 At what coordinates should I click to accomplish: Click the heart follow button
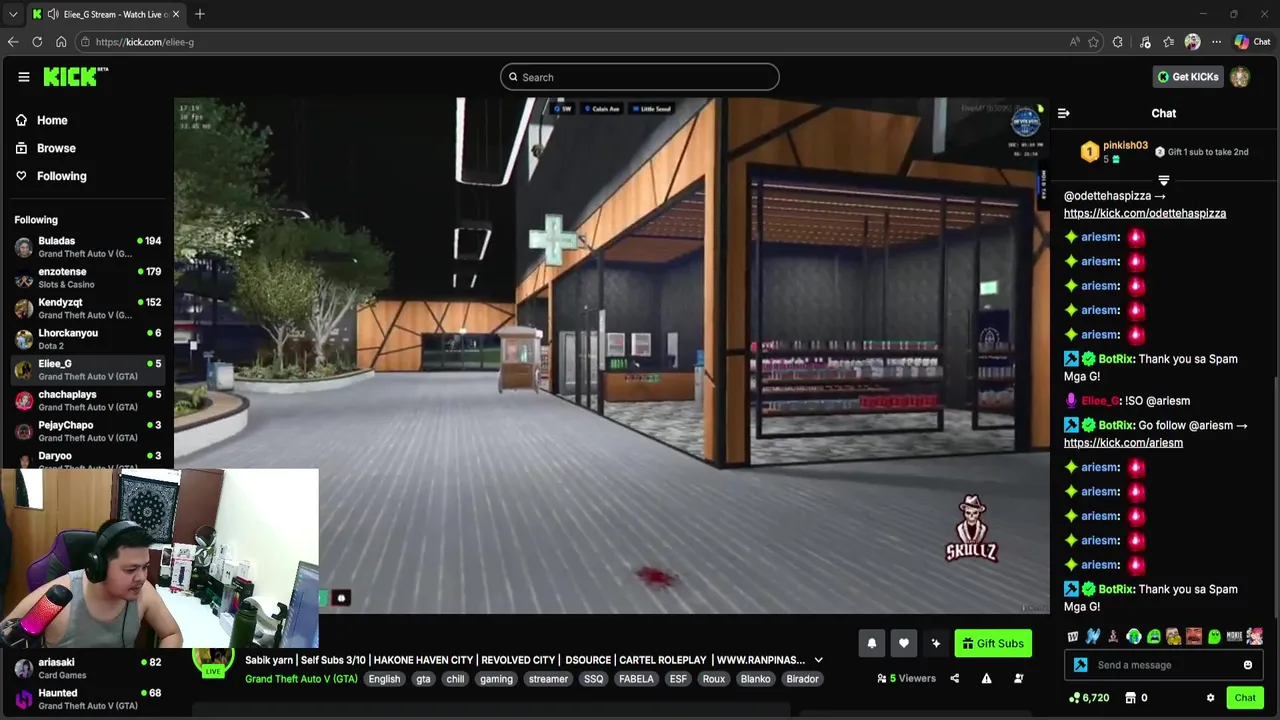(904, 644)
